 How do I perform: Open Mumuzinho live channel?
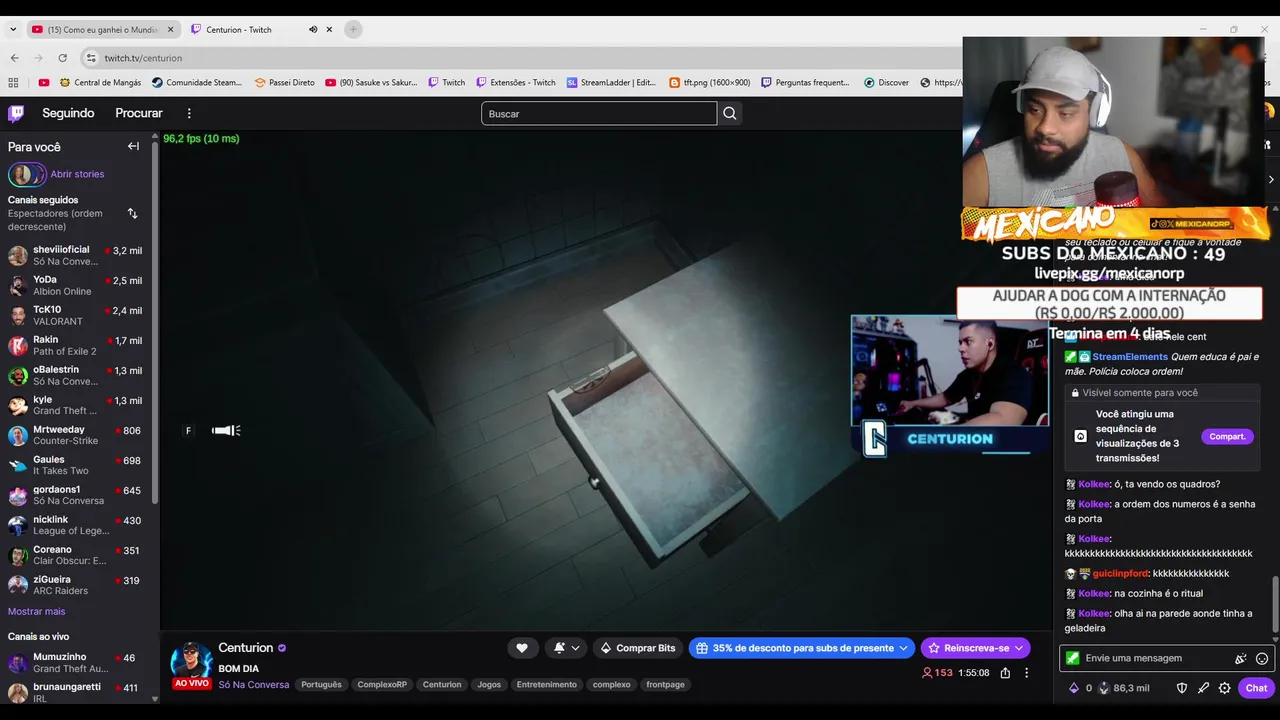76,663
